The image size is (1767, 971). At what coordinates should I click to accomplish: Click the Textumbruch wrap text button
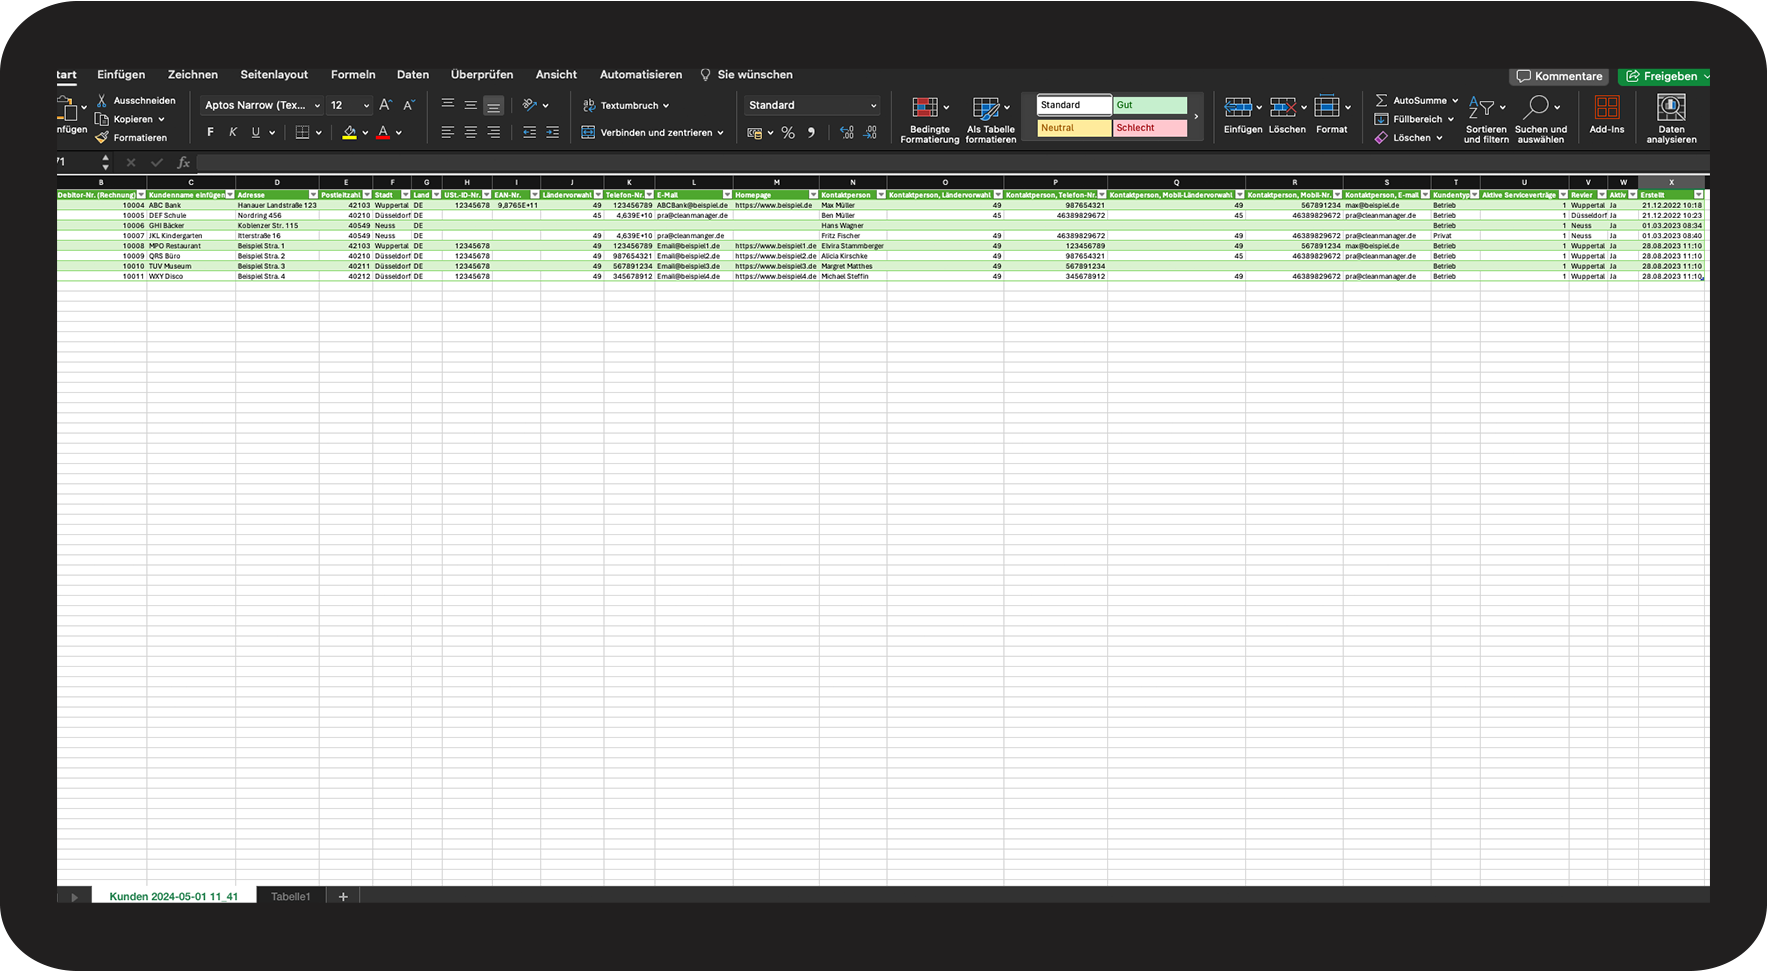(626, 105)
